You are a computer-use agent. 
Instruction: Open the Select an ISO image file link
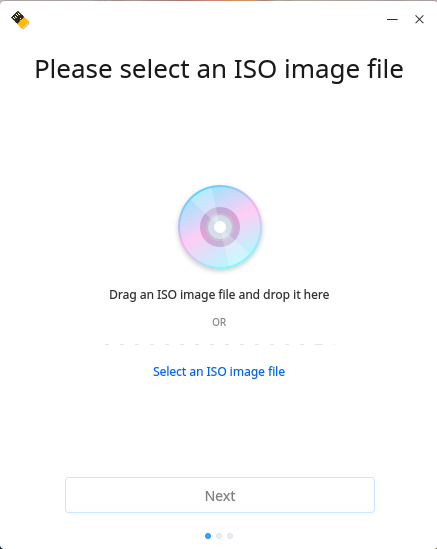219,371
